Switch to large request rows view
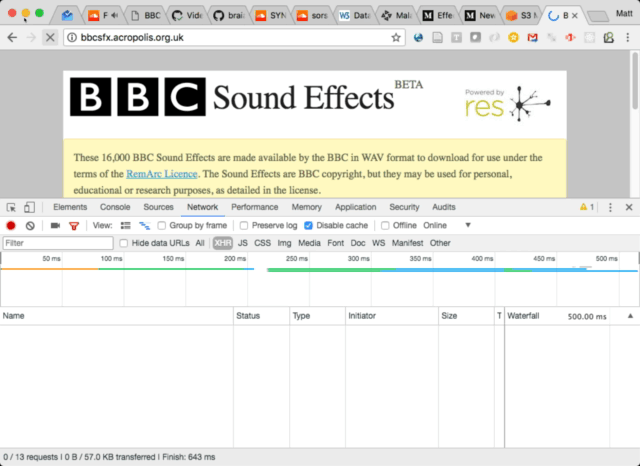Viewport: 640px width, 466px height. pyautogui.click(x=126, y=225)
